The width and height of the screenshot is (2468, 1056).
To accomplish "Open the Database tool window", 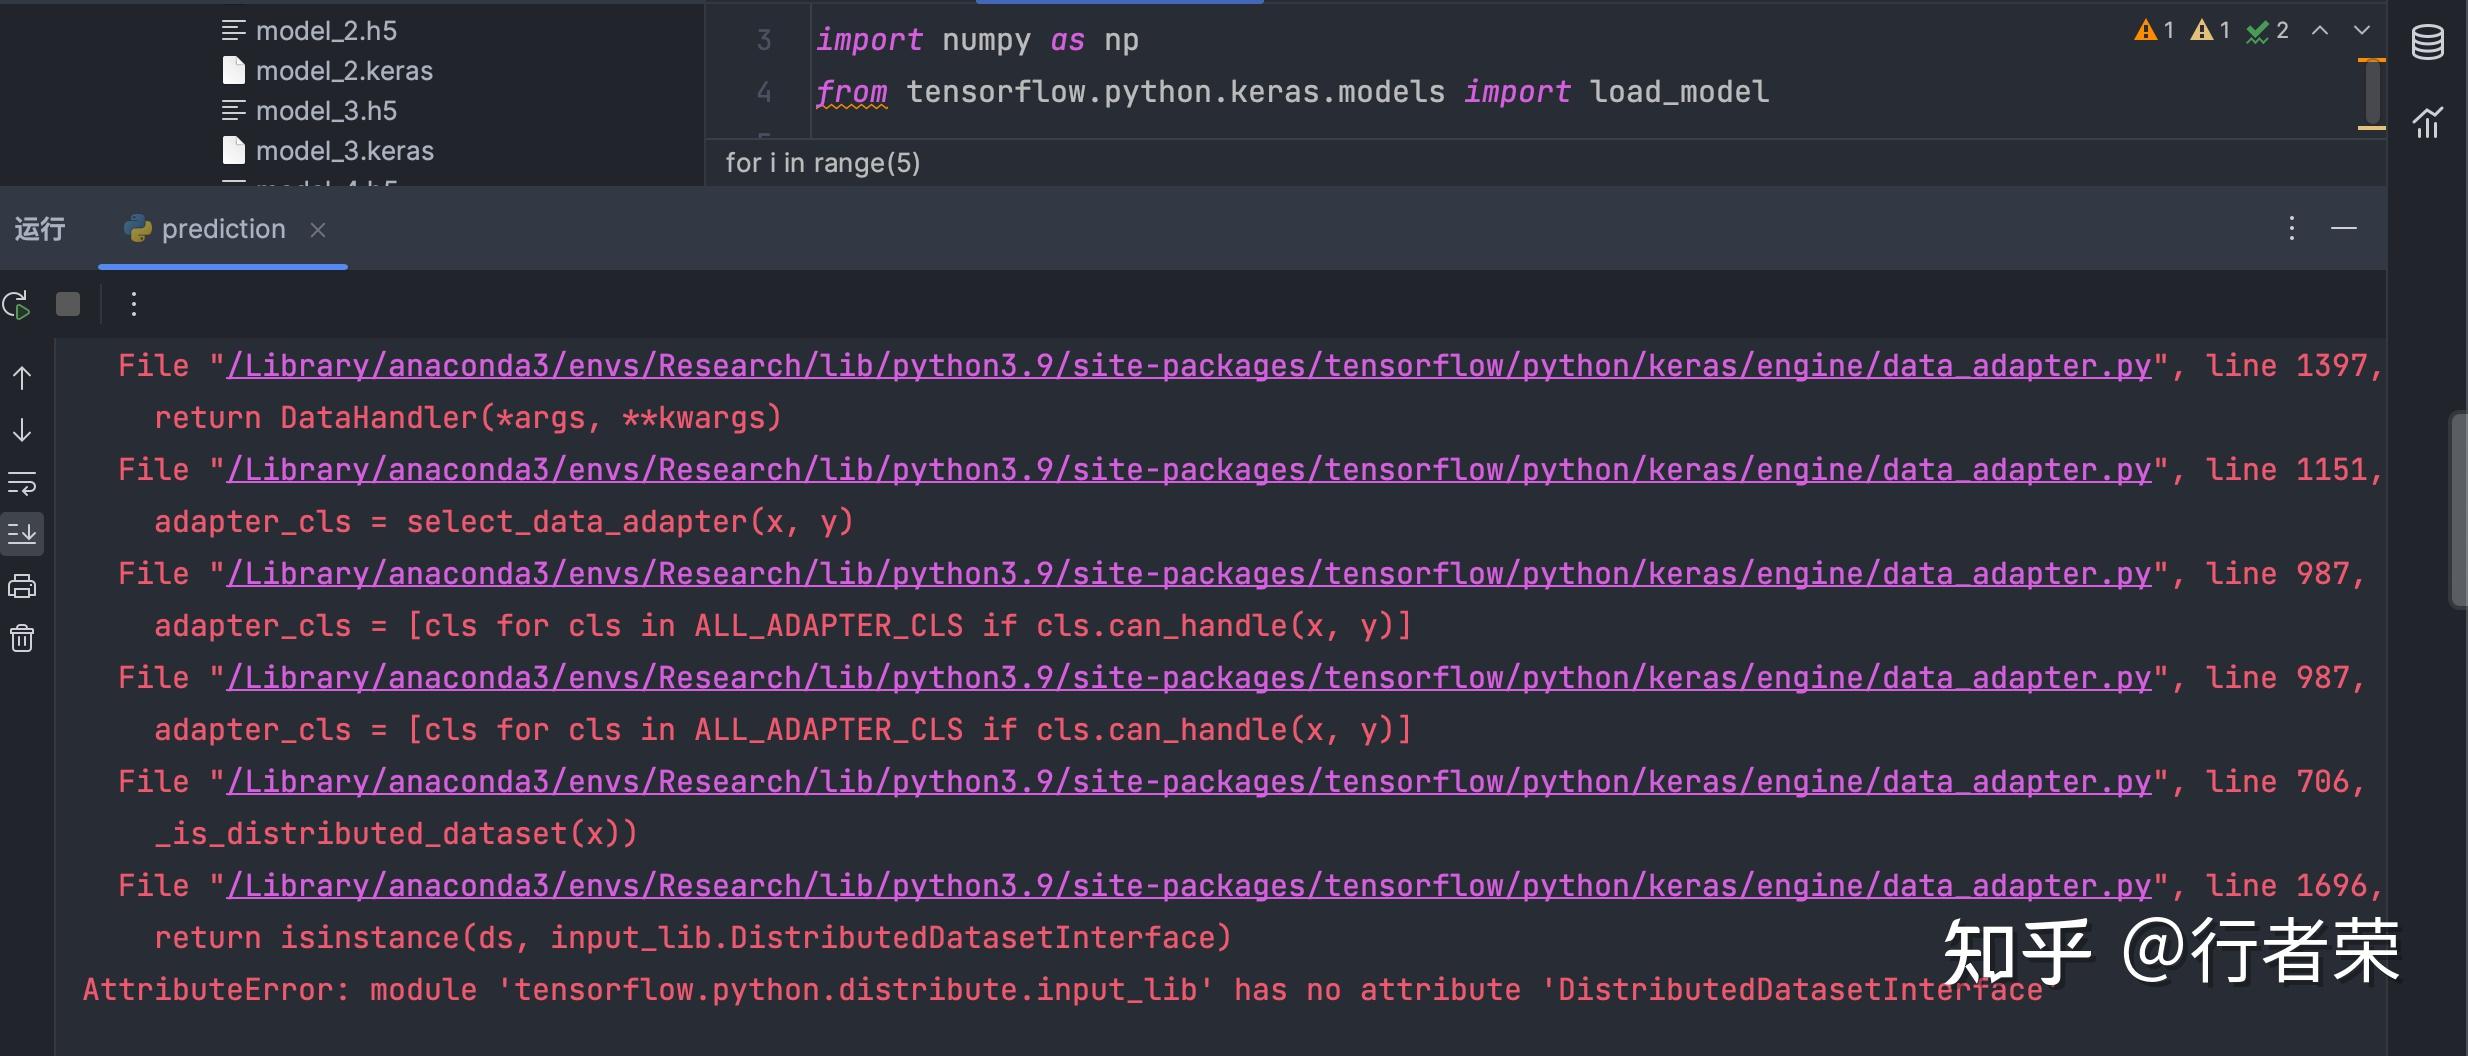I will (x=2428, y=42).
